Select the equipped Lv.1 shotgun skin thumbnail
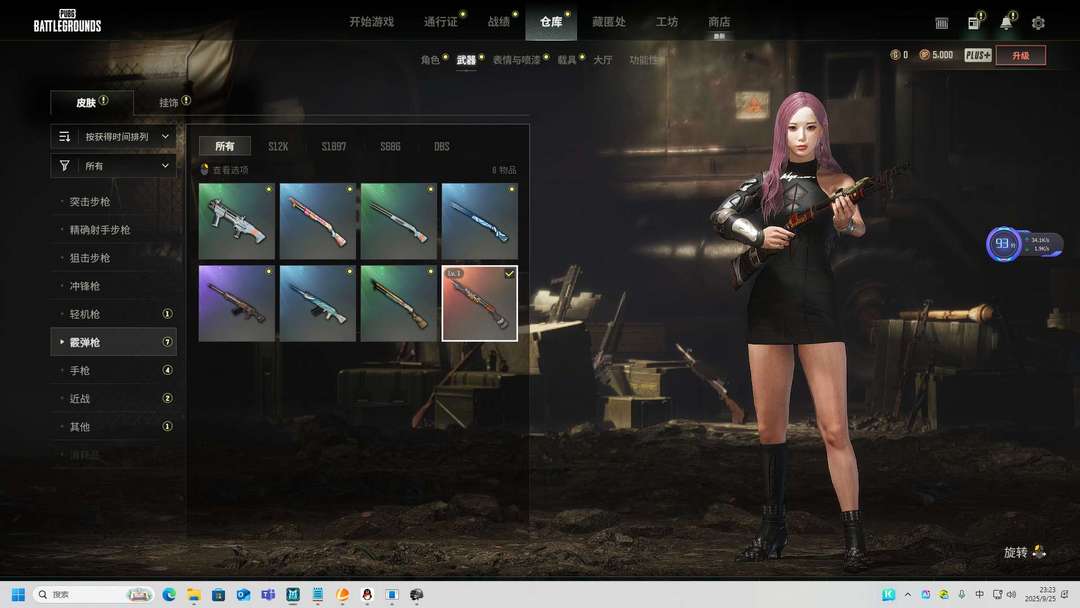 pos(479,304)
